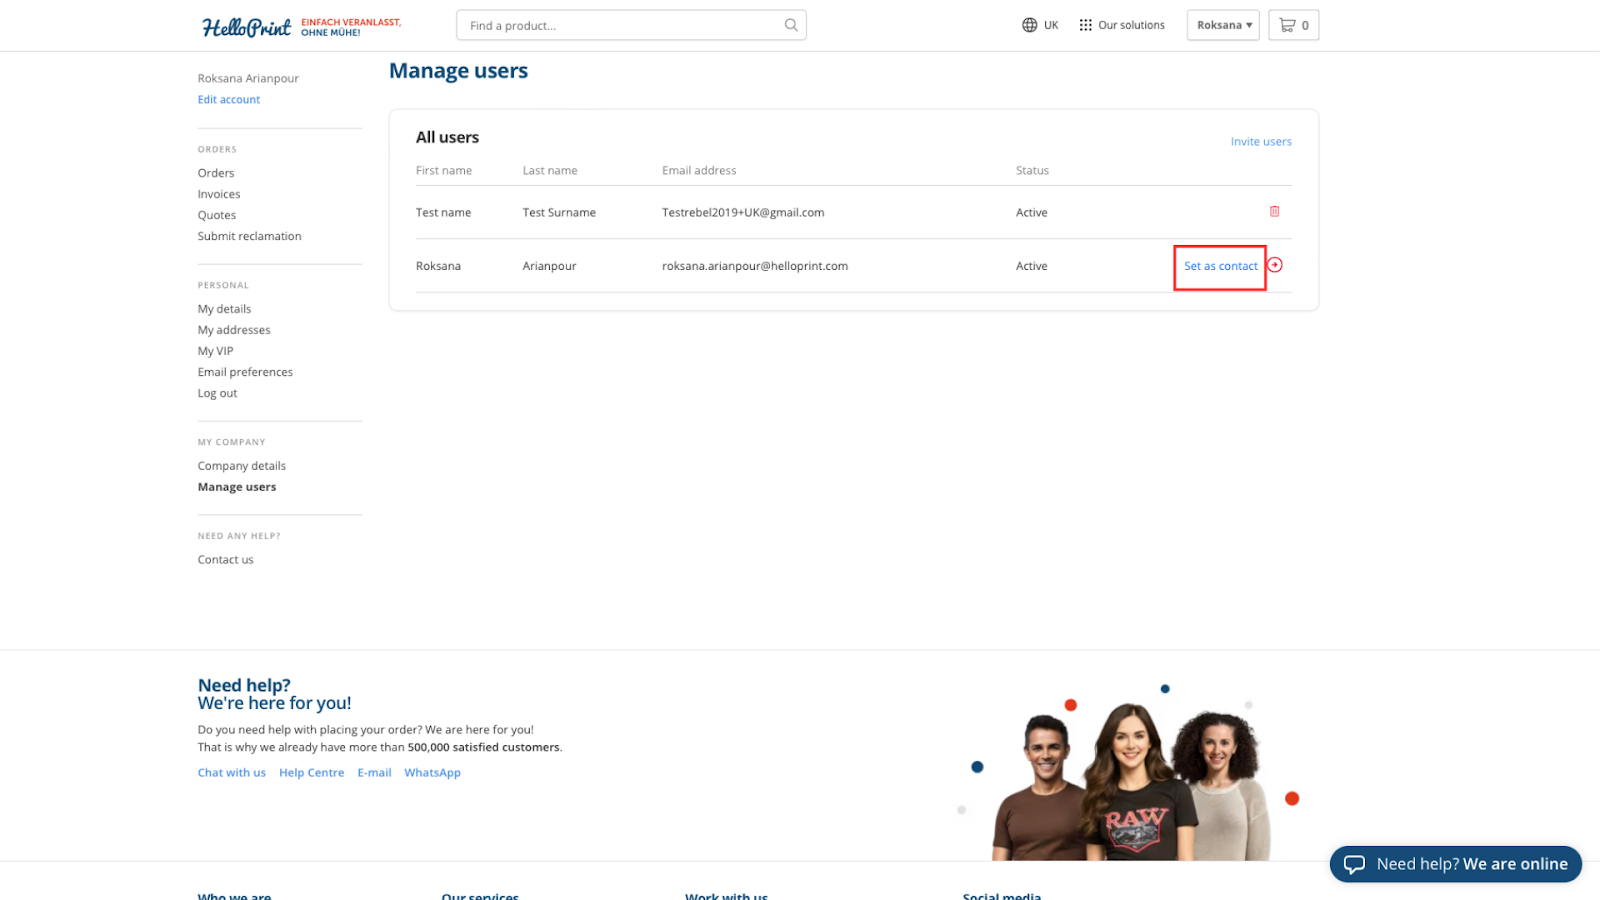Image resolution: width=1600 pixels, height=900 pixels.
Task: Click the HelloPrint logo
Action: 247,27
